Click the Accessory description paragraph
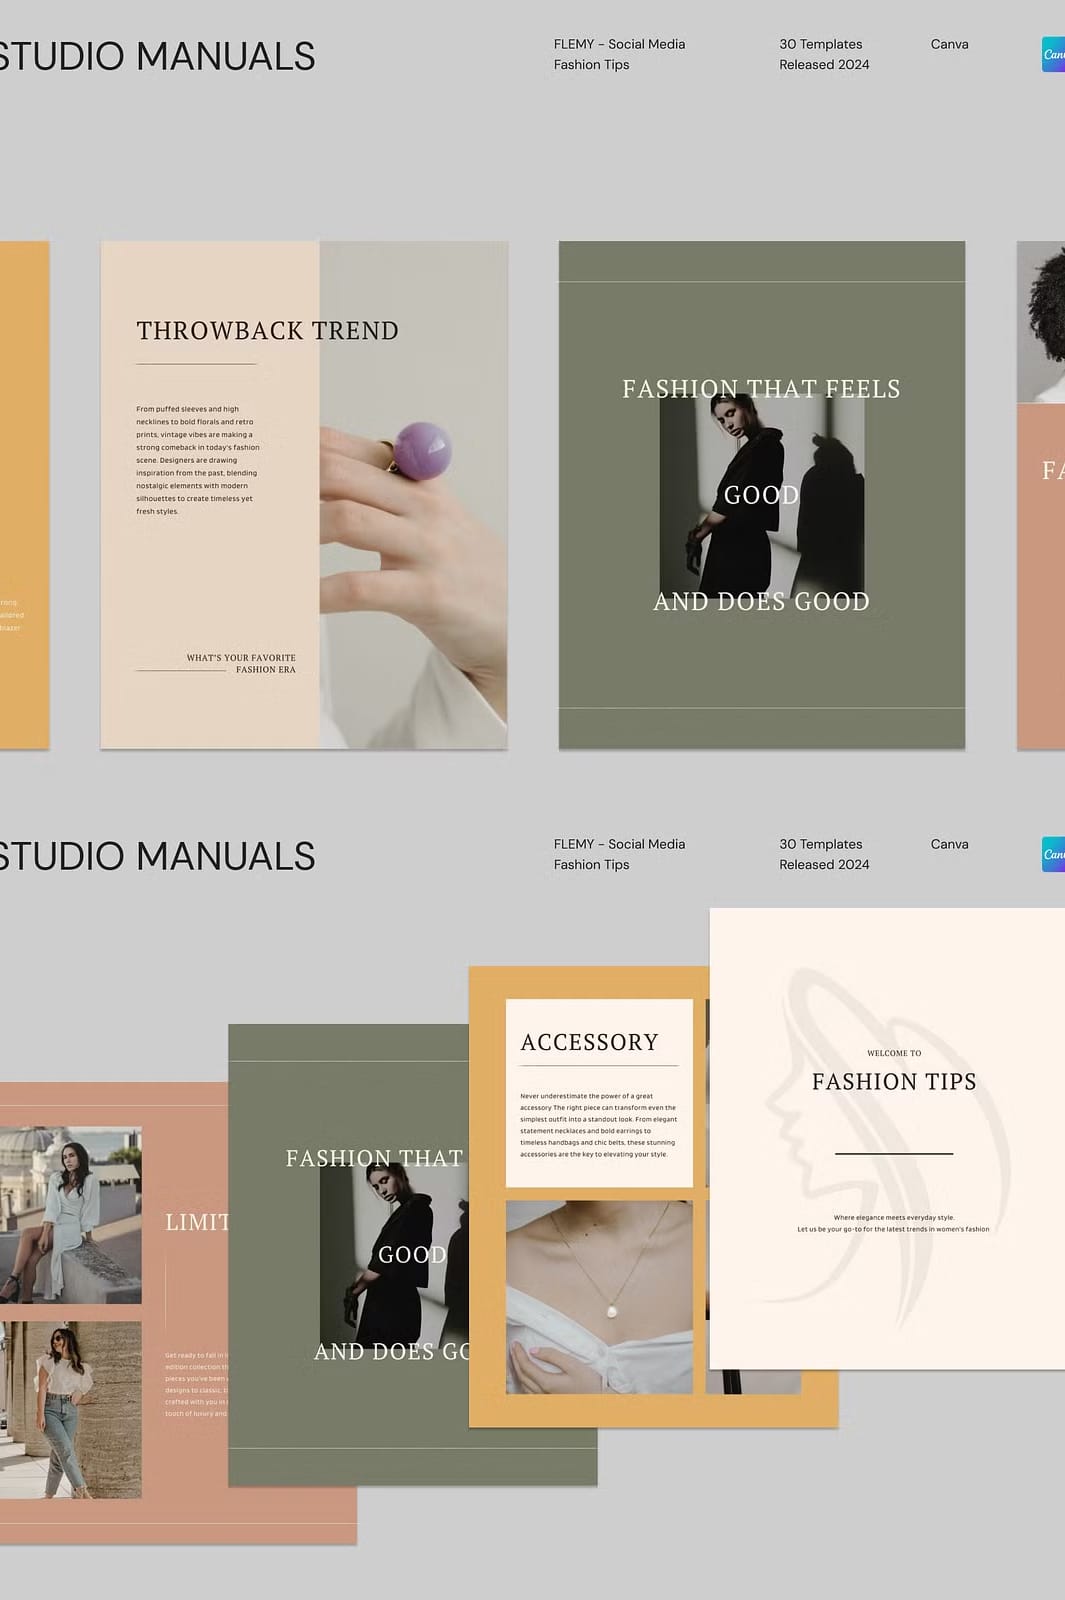Viewport: 1065px width, 1600px height. point(598,1125)
